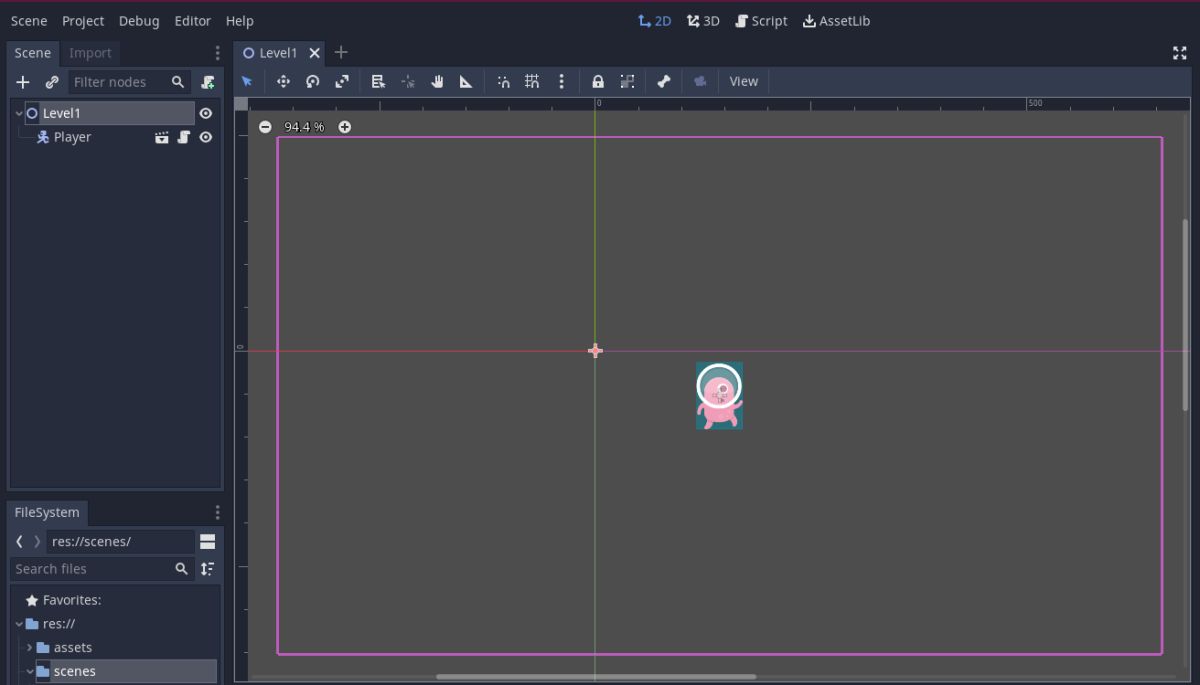The image size is (1200, 685).
Task: Switch to the Script workspace
Action: tap(761, 21)
